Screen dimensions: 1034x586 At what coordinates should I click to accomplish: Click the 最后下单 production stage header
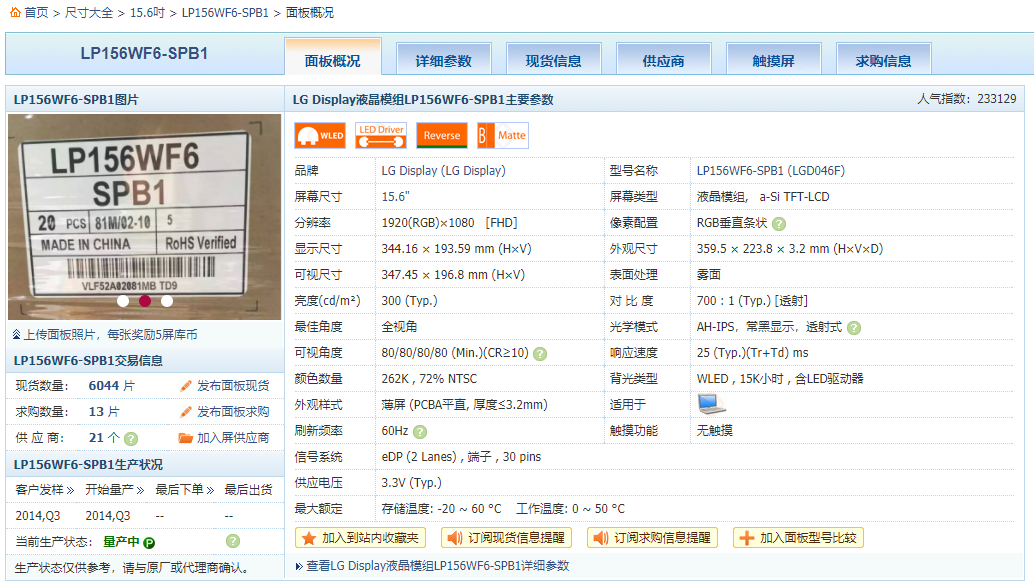[179, 490]
